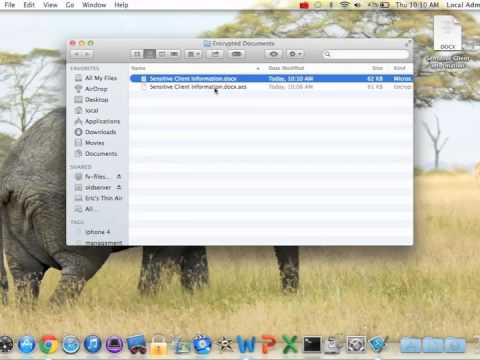Switch Finder to Cover Flow view
The image size is (480, 360).
tap(174, 54)
